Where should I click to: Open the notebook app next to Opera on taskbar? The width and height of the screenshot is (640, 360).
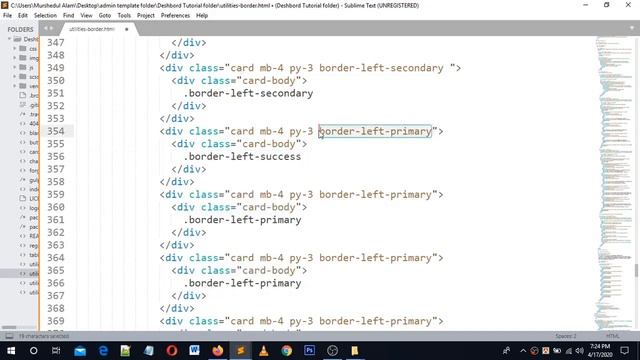(149, 351)
